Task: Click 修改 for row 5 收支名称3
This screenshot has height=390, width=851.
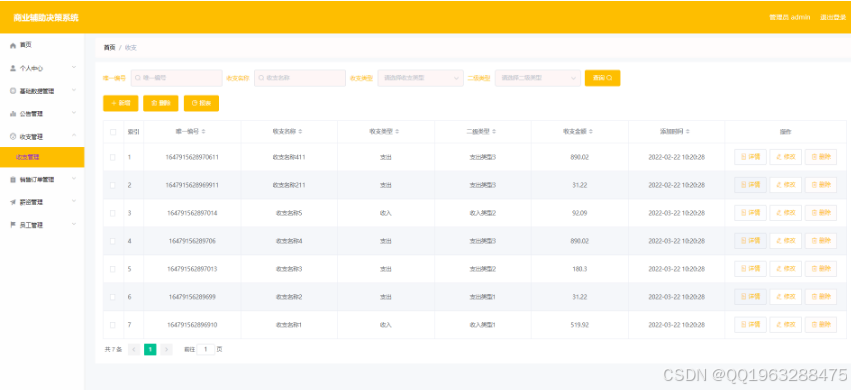Action: coord(786,268)
